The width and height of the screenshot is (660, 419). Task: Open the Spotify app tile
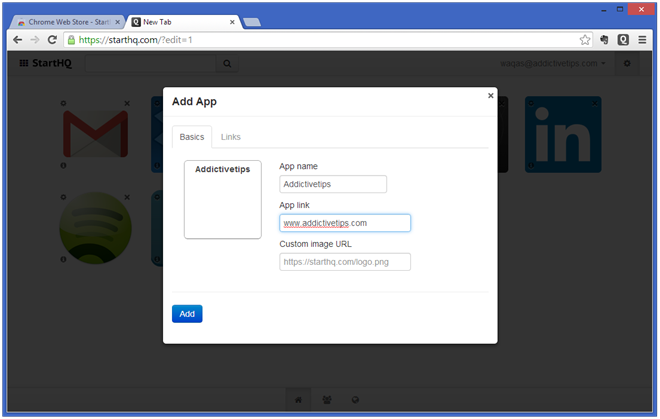[96, 228]
